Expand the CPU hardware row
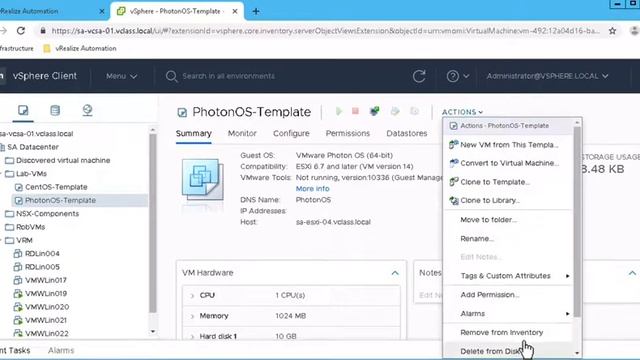640x360 pixels. (x=192, y=296)
